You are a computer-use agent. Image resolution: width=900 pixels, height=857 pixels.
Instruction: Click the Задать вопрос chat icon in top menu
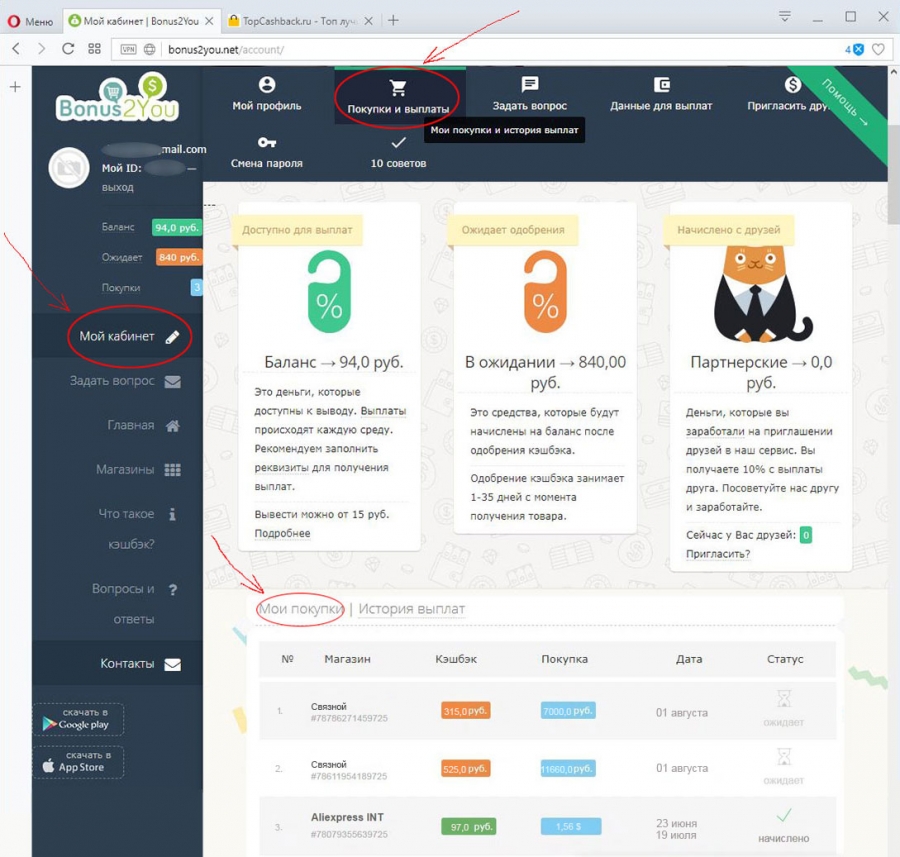pyautogui.click(x=529, y=85)
